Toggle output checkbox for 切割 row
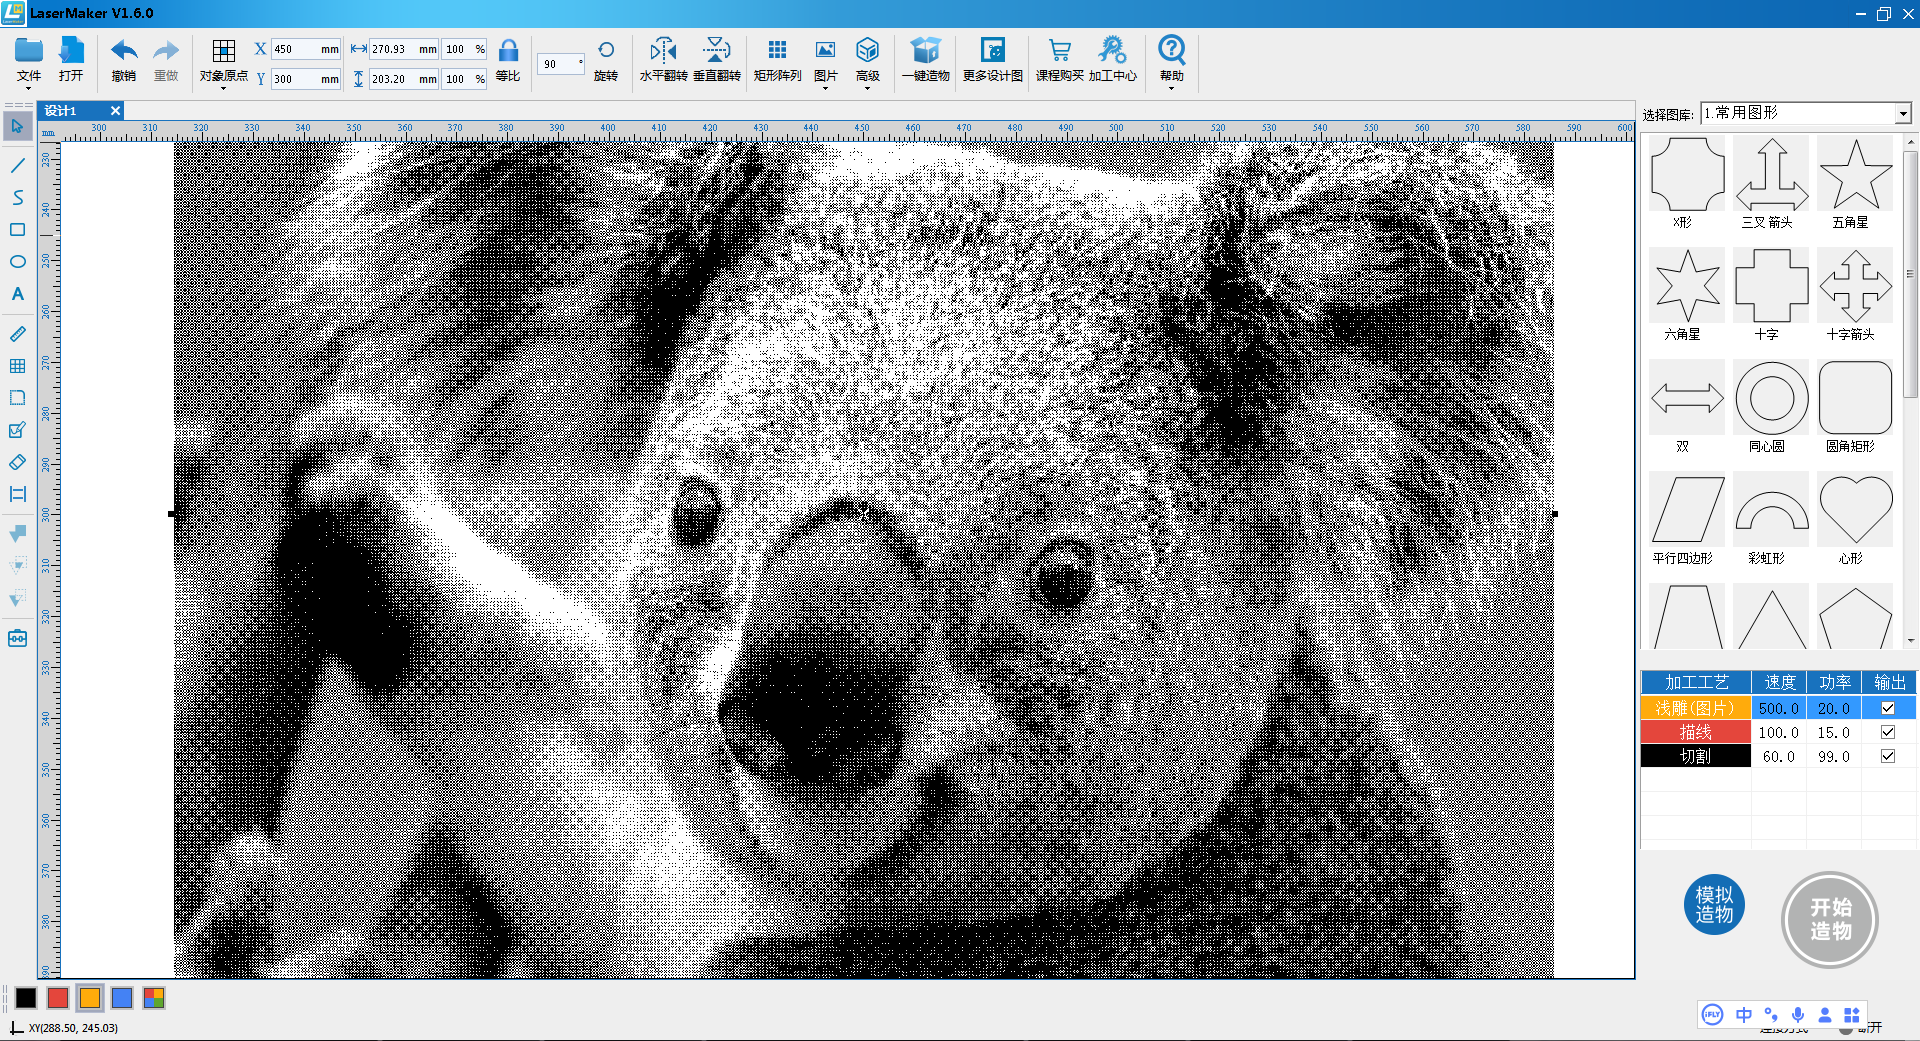This screenshot has height=1041, width=1920. coord(1888,756)
